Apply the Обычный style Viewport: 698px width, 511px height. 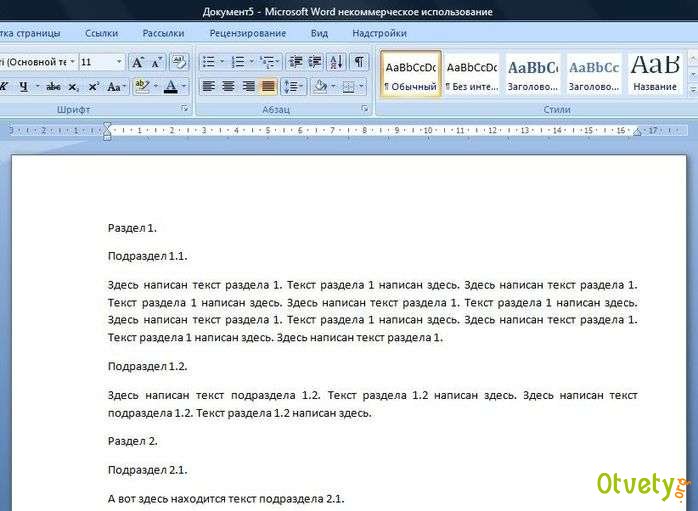click(411, 74)
